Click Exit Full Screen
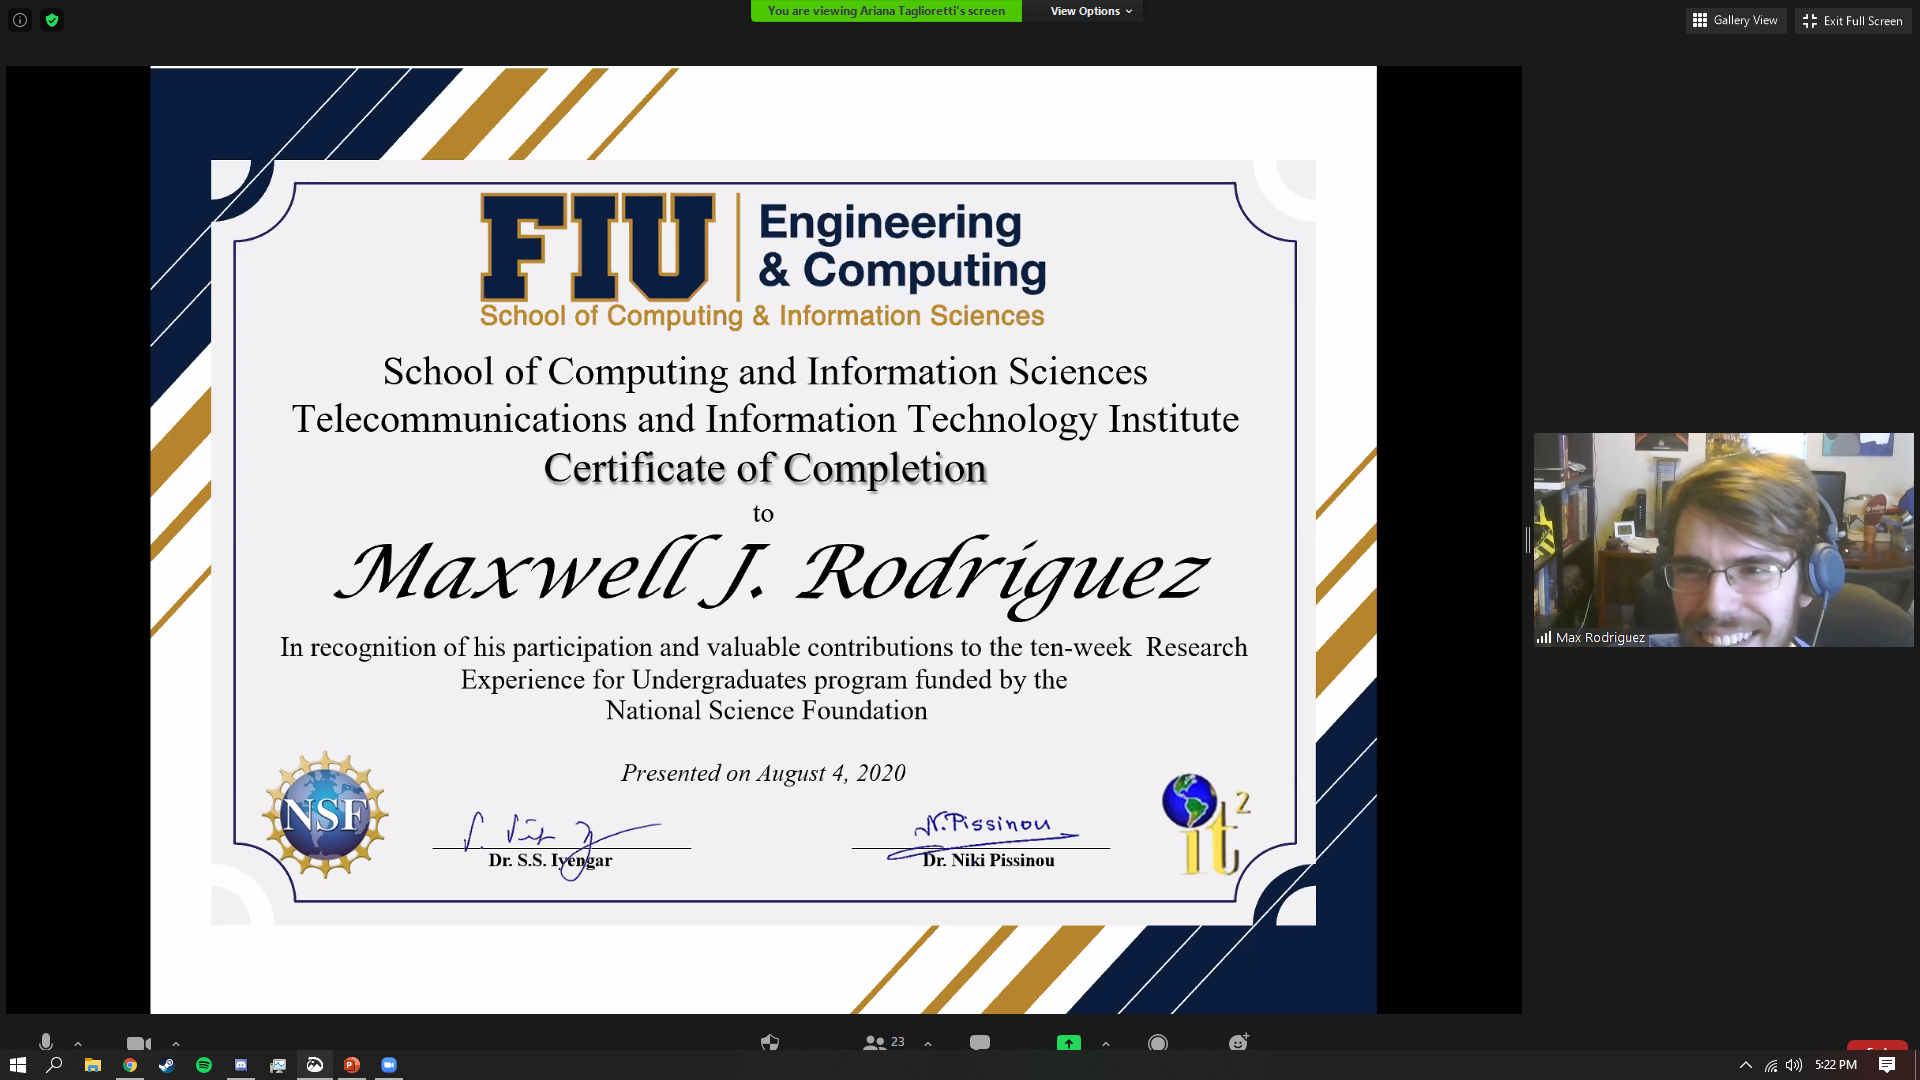The image size is (1920, 1080). tap(1852, 20)
